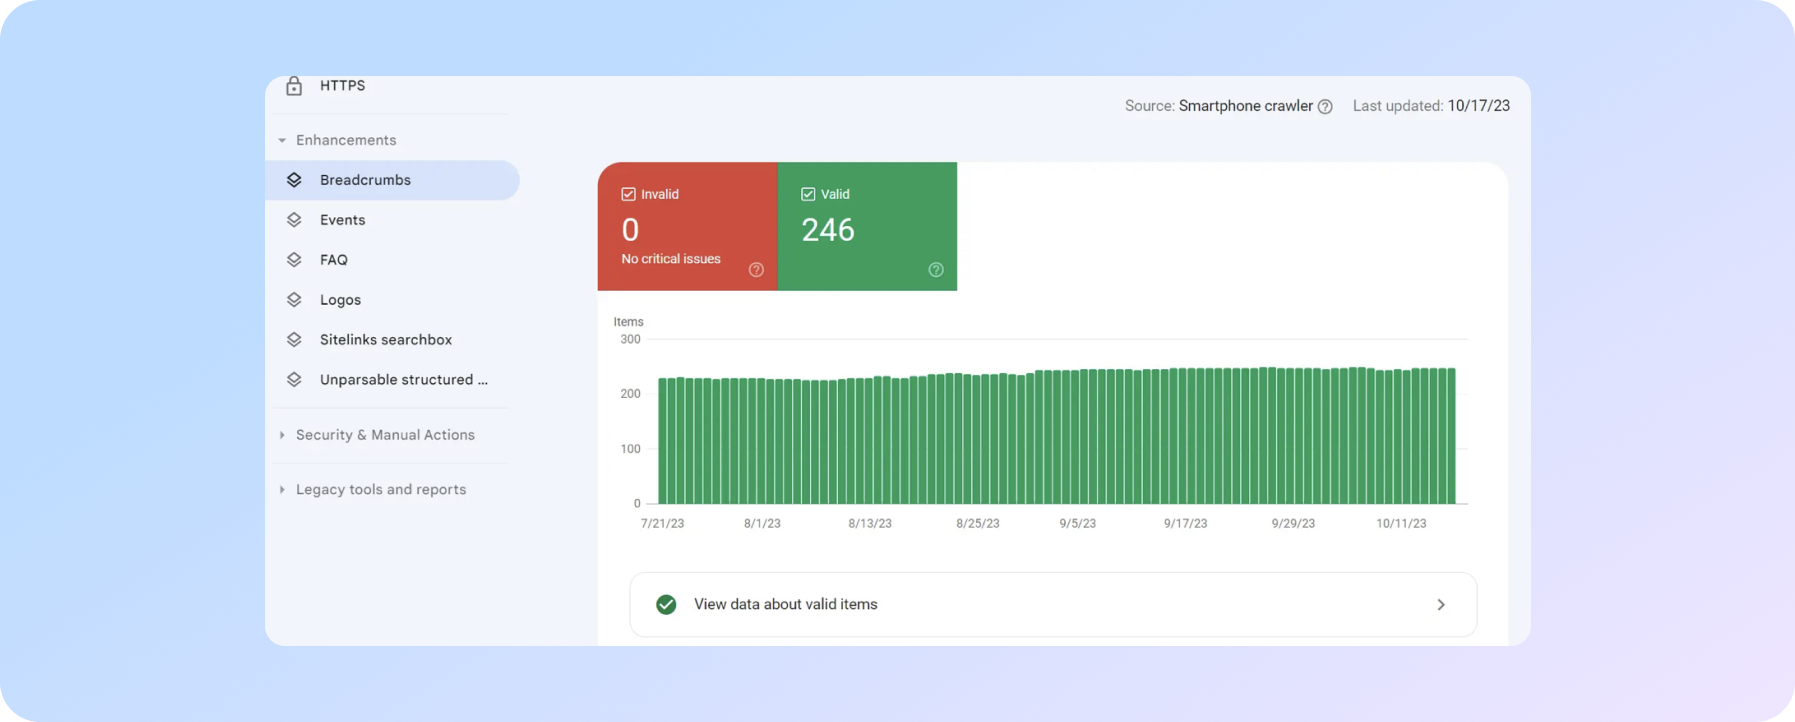Click the help icon in the Valid card
This screenshot has width=1795, height=722.
click(x=936, y=270)
